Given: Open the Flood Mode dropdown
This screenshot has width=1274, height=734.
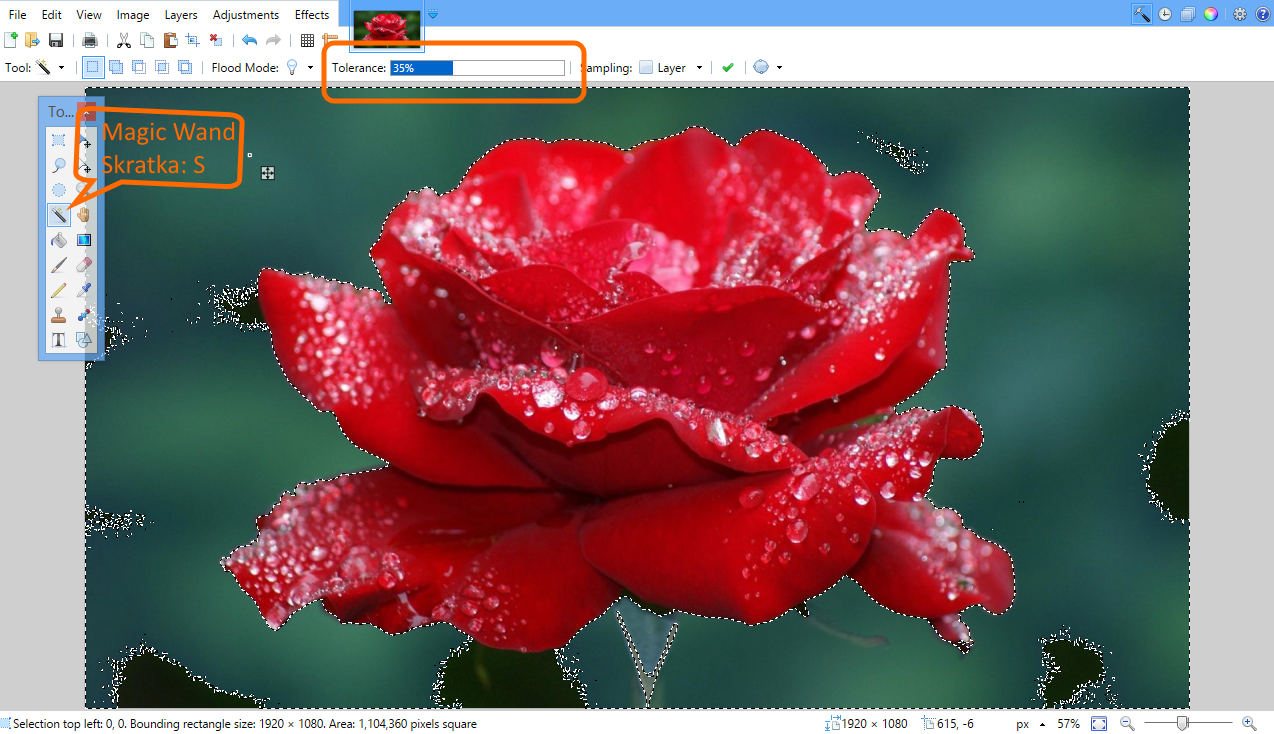Looking at the screenshot, I should pyautogui.click(x=300, y=67).
